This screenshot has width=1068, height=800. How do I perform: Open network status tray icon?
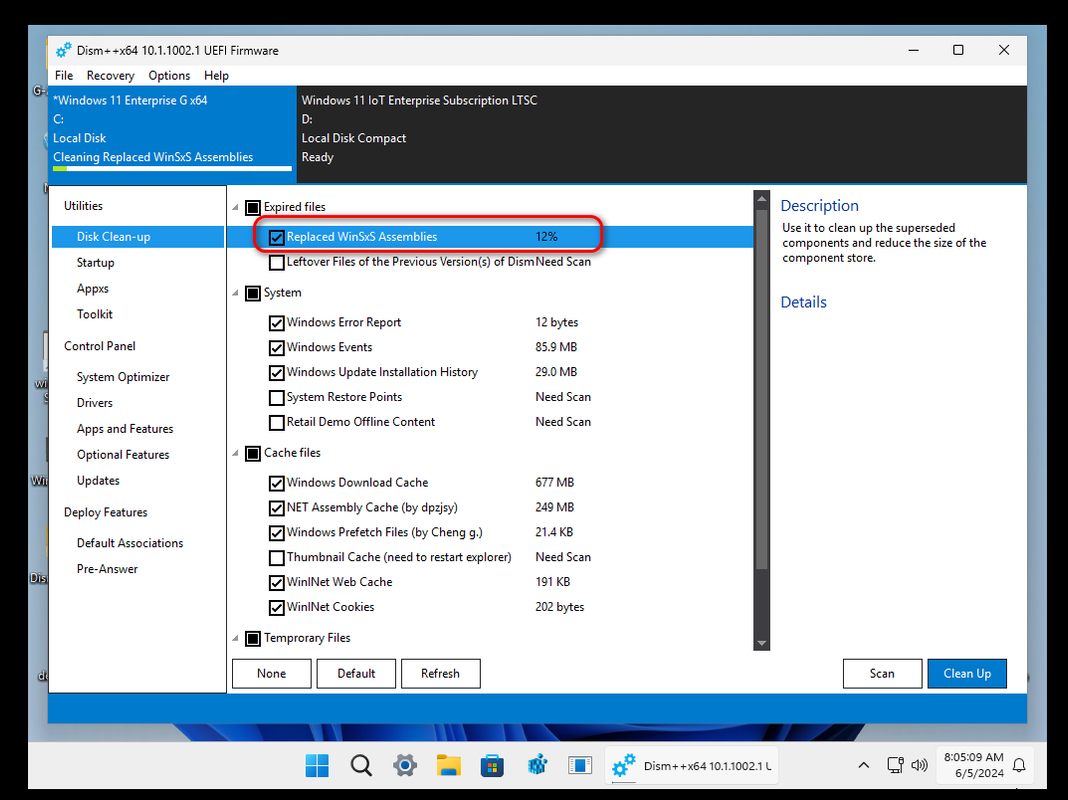pos(895,765)
